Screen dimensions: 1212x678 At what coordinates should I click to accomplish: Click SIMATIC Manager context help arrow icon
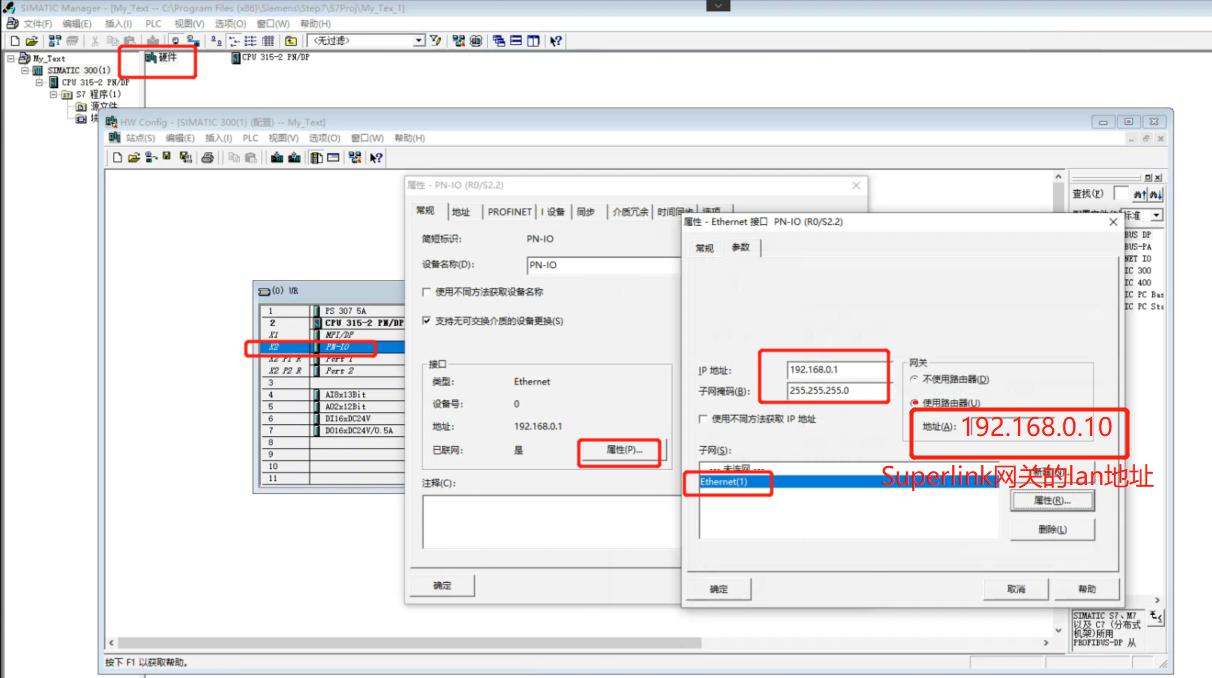555,41
